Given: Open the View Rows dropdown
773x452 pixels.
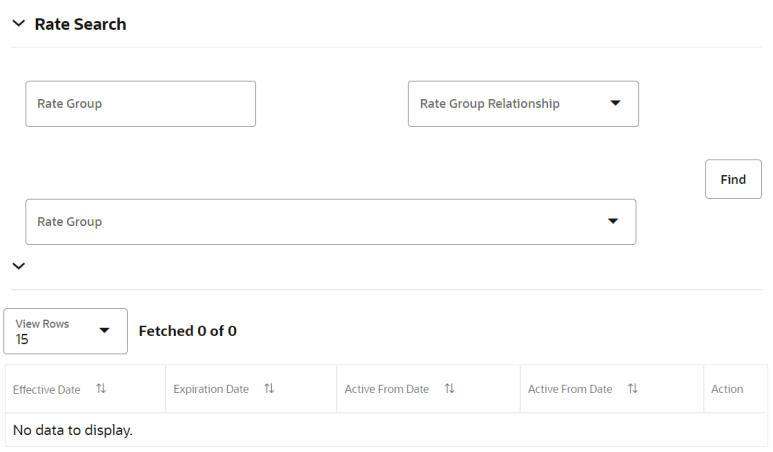Looking at the screenshot, I should [66, 331].
